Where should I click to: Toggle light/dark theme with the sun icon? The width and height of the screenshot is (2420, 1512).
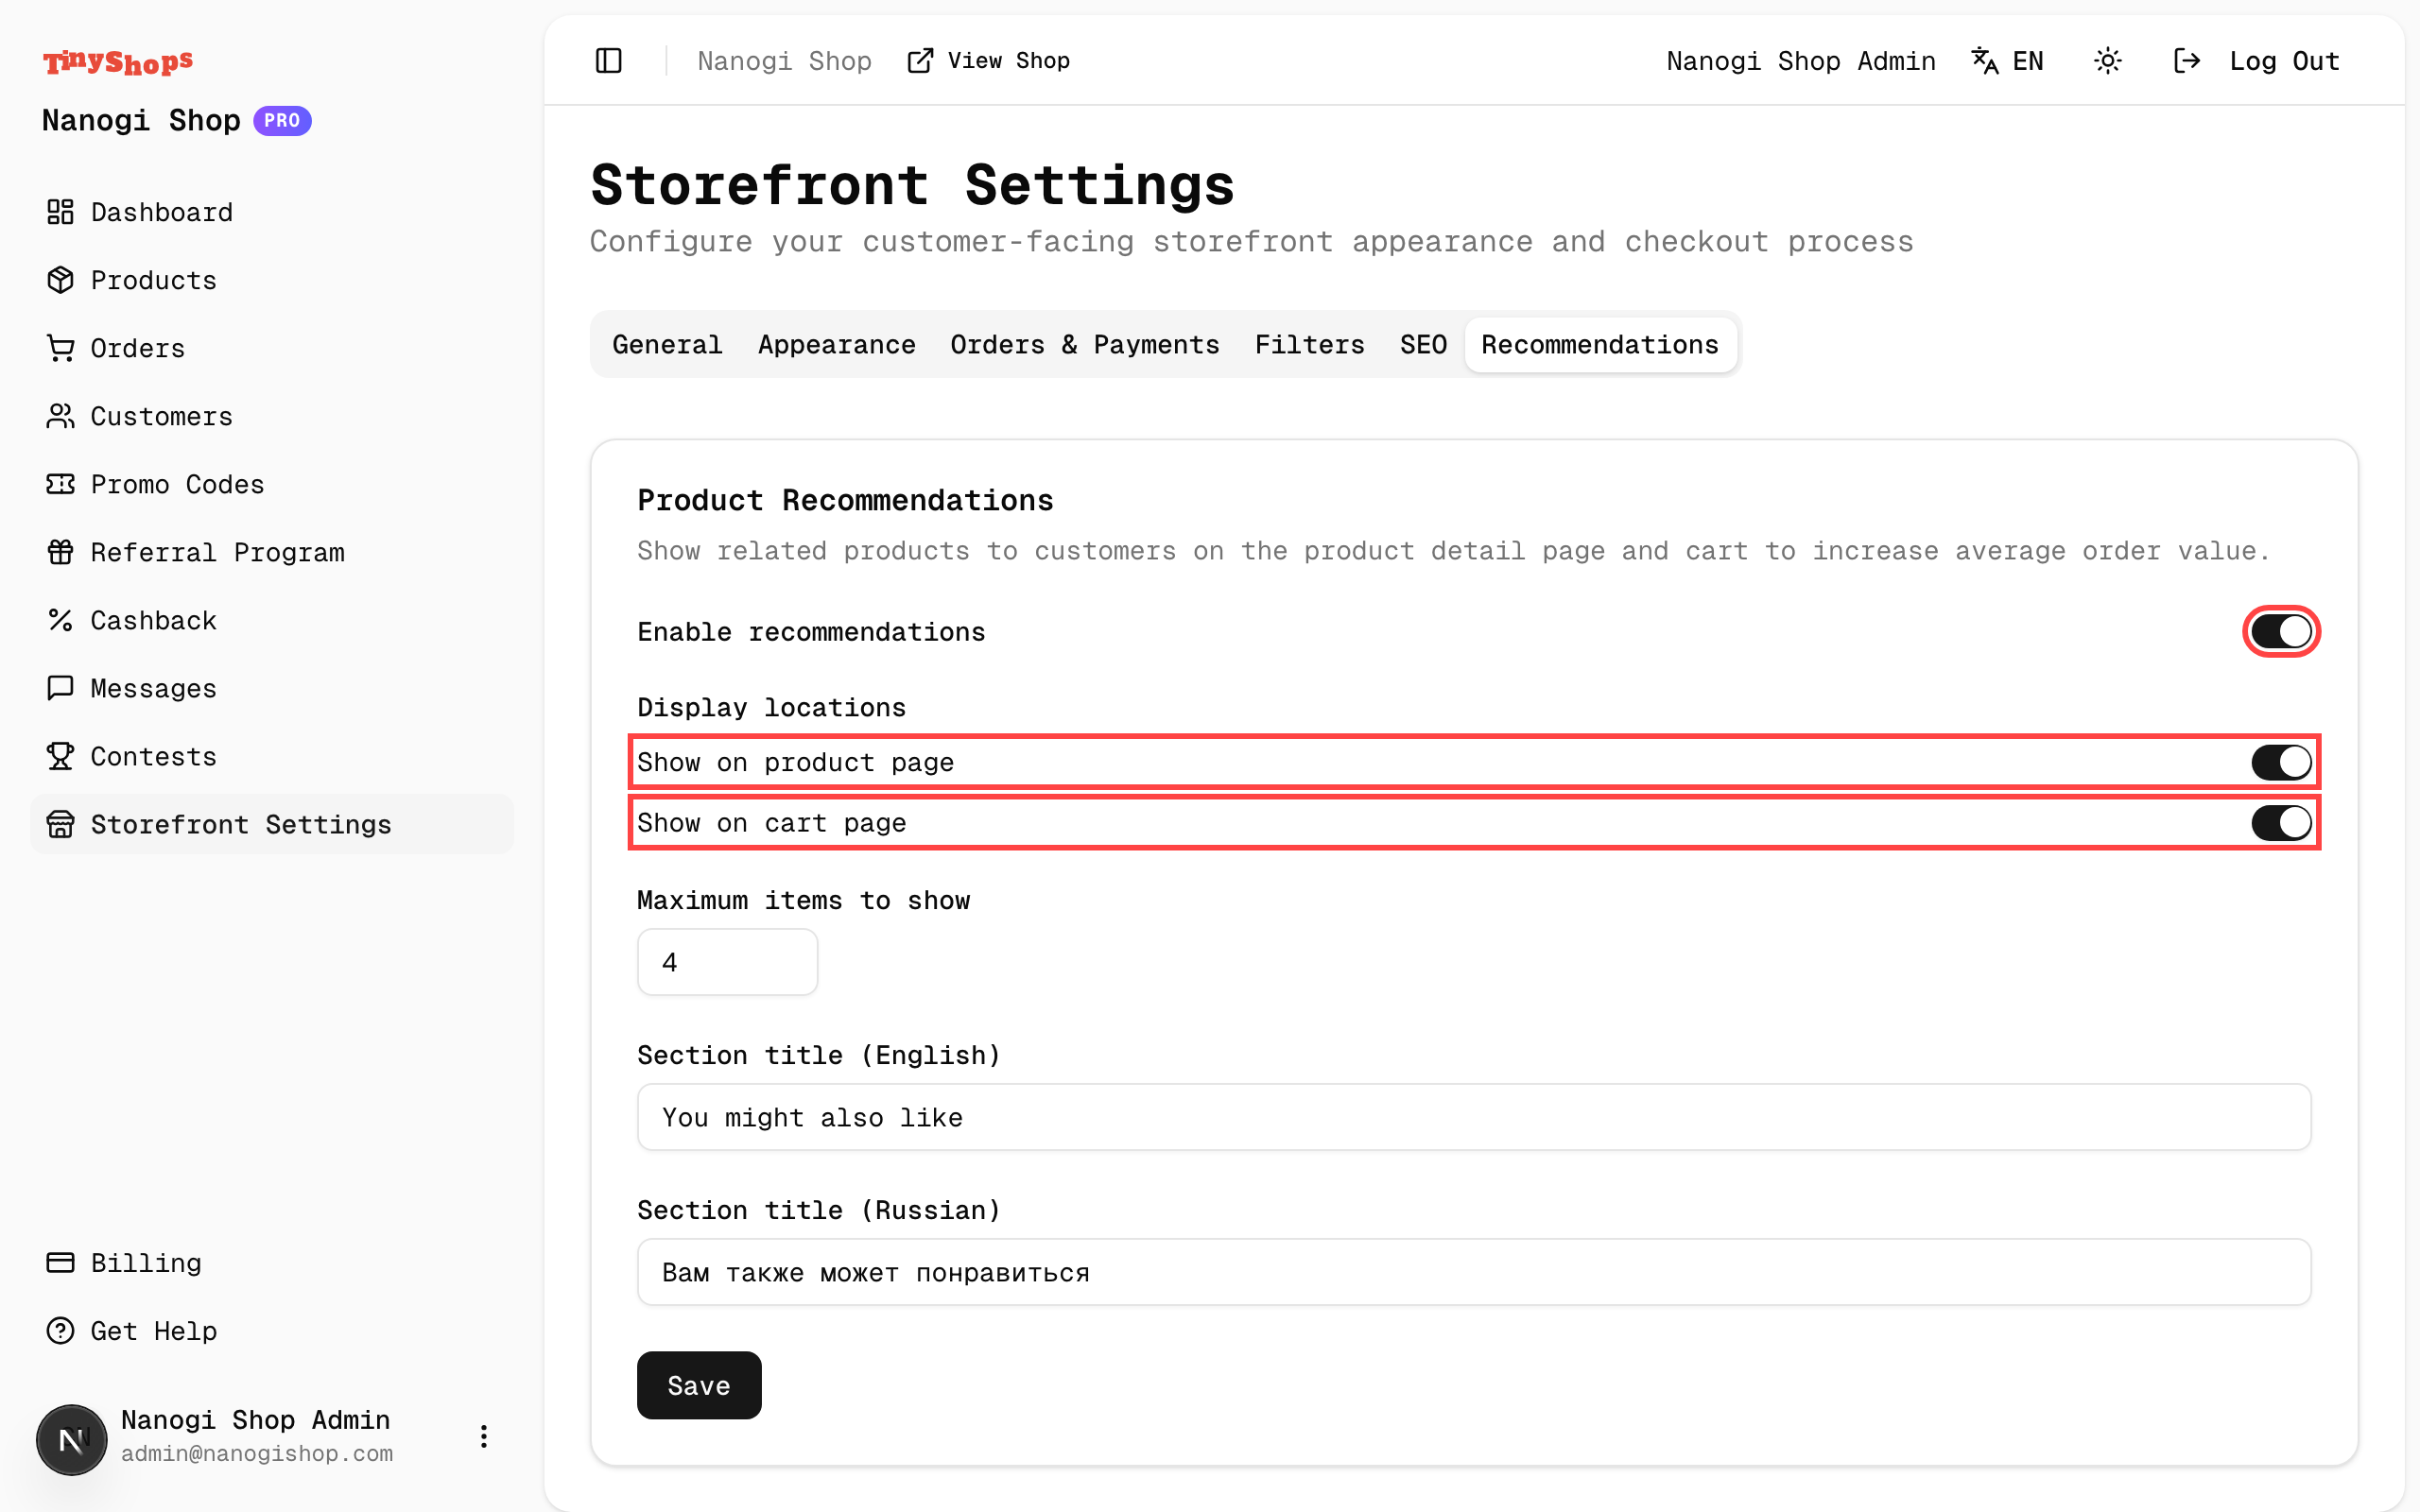coord(2108,61)
